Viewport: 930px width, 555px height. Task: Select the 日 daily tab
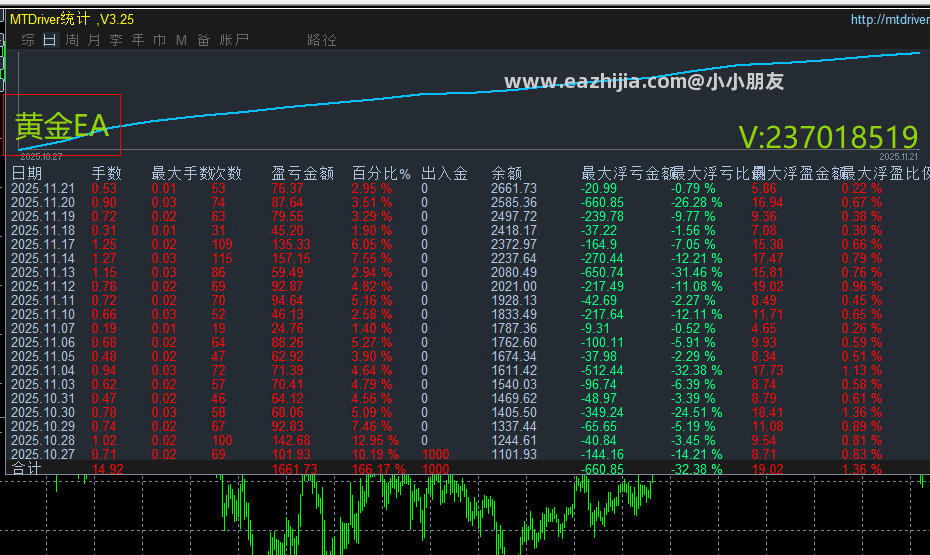[50, 40]
